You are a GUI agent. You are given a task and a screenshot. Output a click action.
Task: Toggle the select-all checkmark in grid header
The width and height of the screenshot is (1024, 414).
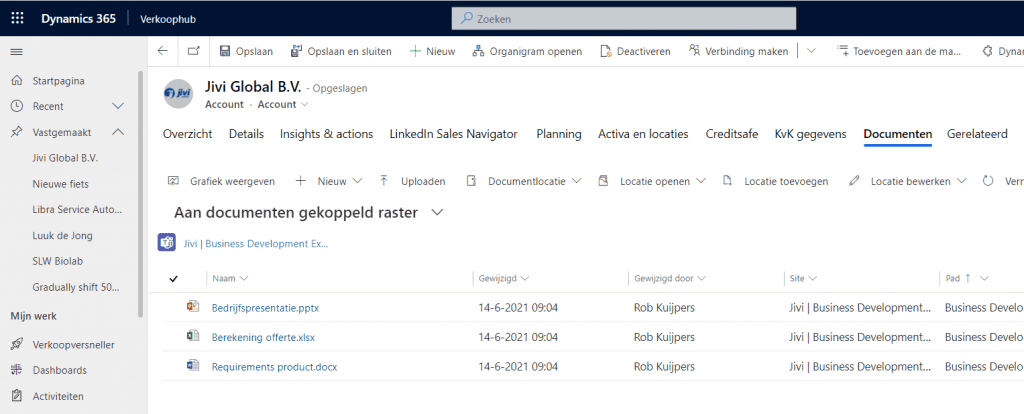[174, 278]
